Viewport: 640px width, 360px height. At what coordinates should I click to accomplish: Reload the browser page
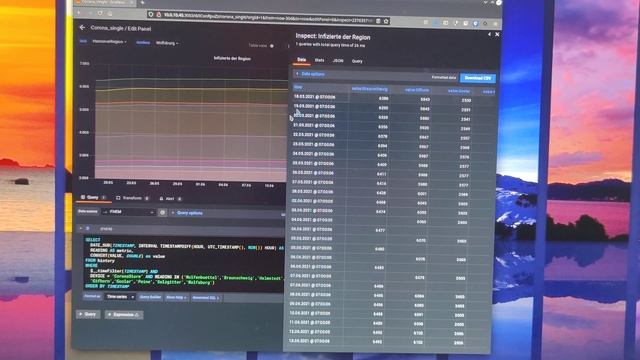(x=100, y=13)
